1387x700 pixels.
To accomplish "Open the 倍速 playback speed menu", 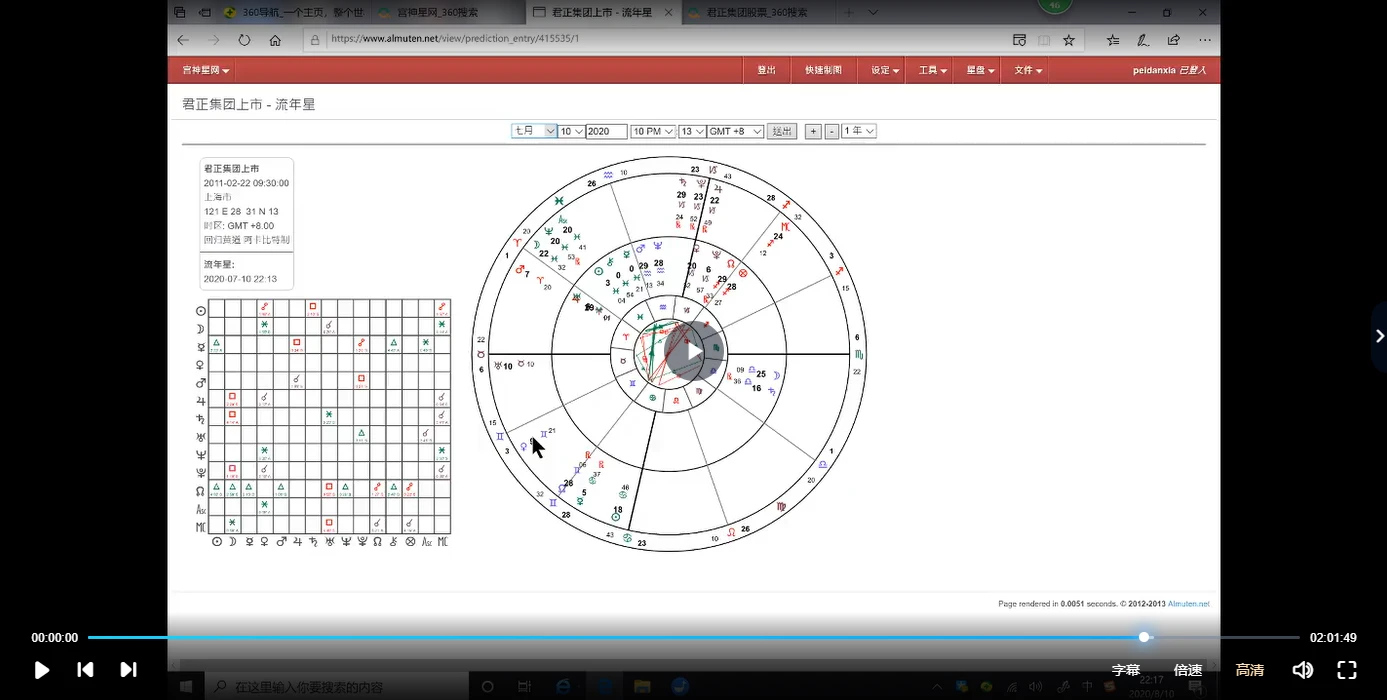I will pyautogui.click(x=1188, y=670).
